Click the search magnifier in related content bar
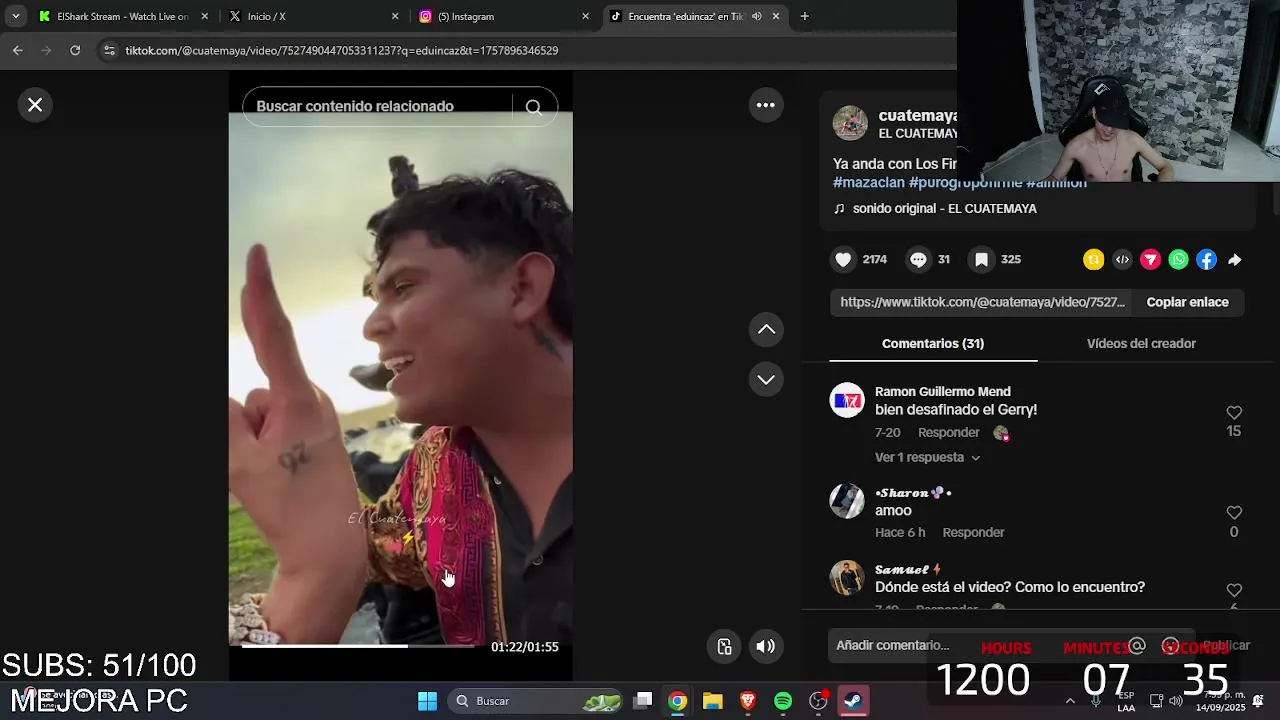The image size is (1280, 720). point(534,107)
